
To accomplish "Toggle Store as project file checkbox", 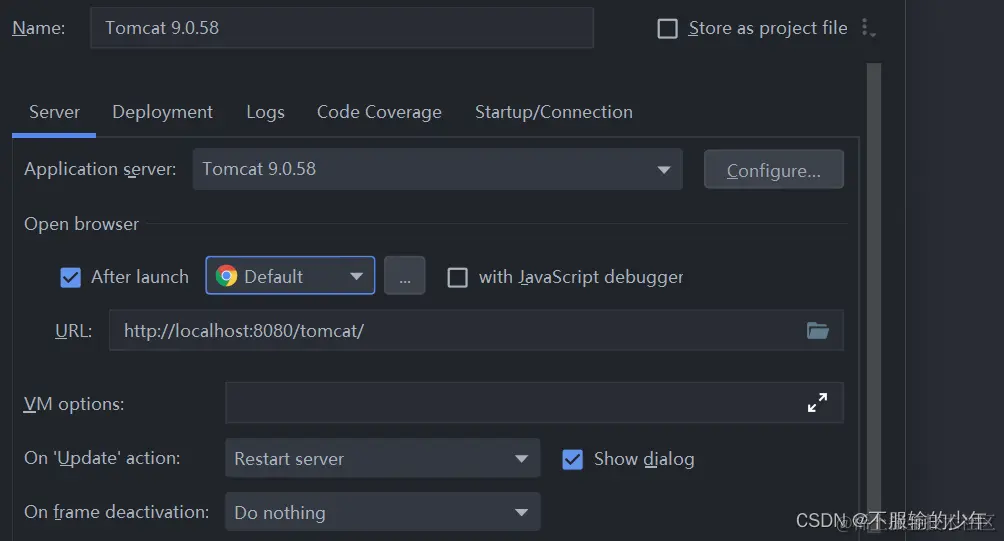I will 667,29.
